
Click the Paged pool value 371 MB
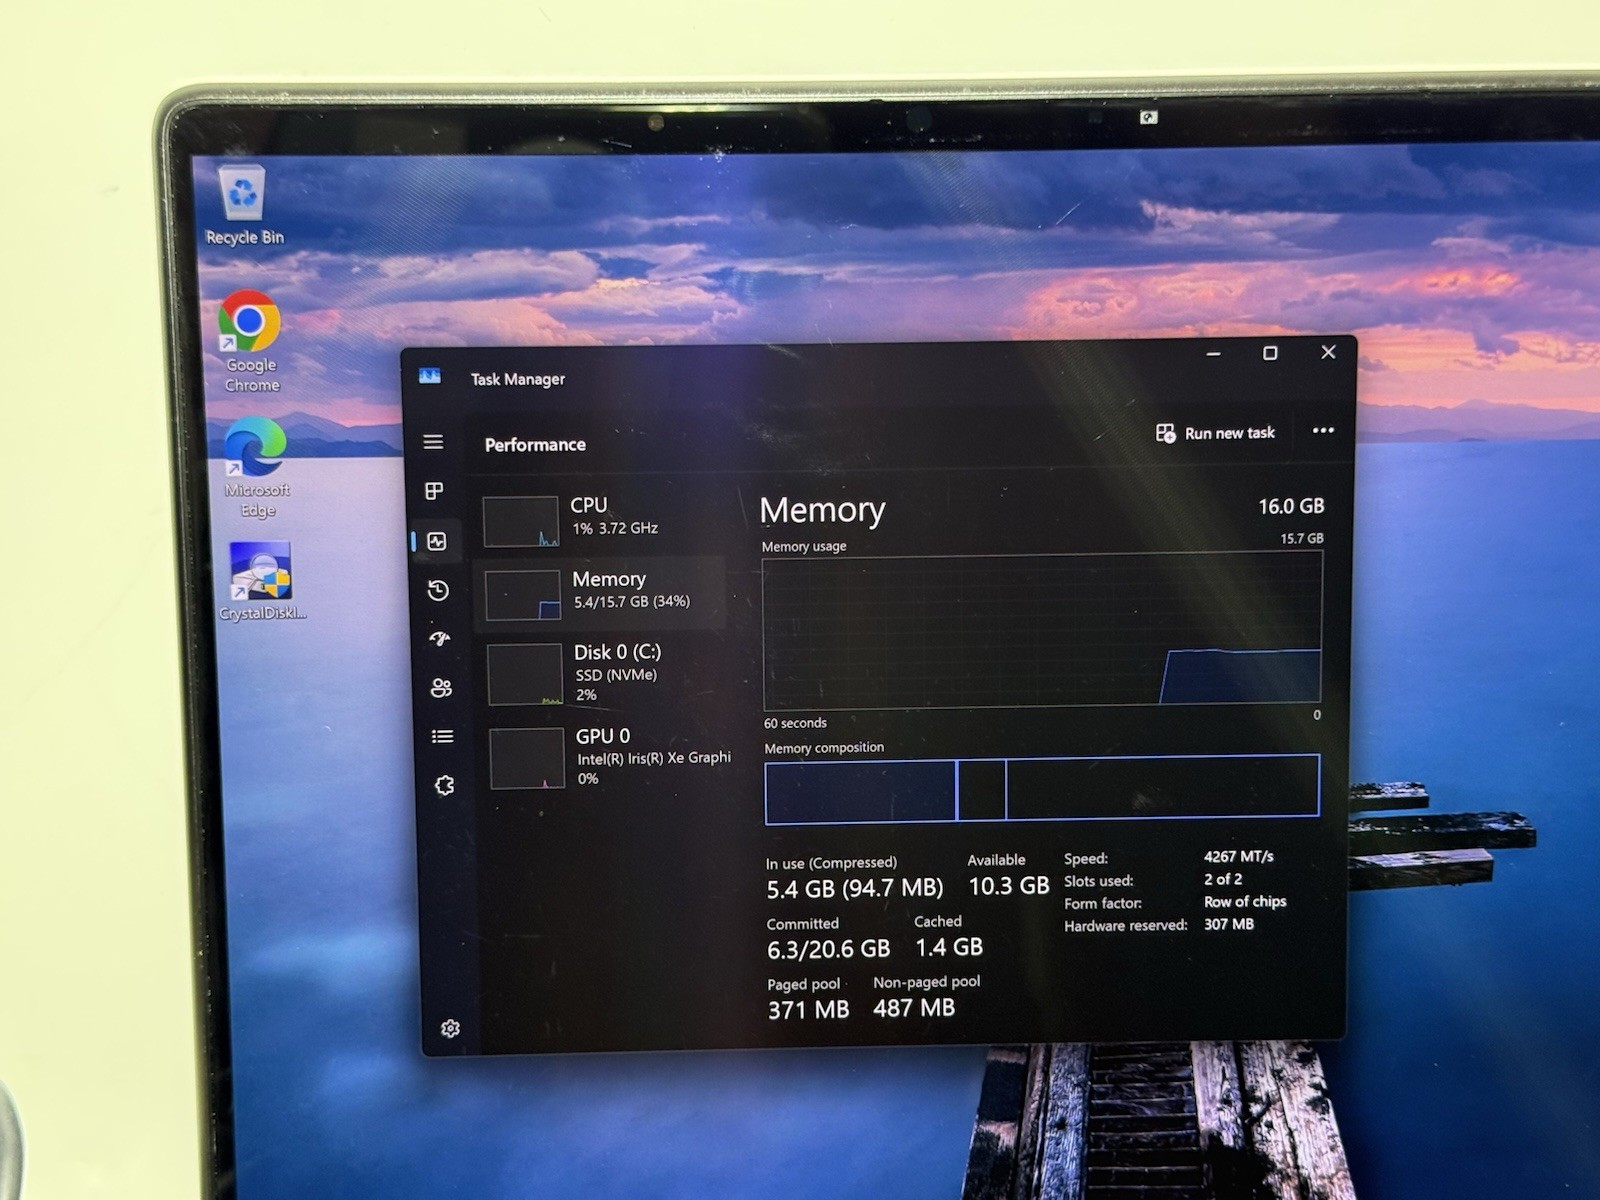[808, 1009]
